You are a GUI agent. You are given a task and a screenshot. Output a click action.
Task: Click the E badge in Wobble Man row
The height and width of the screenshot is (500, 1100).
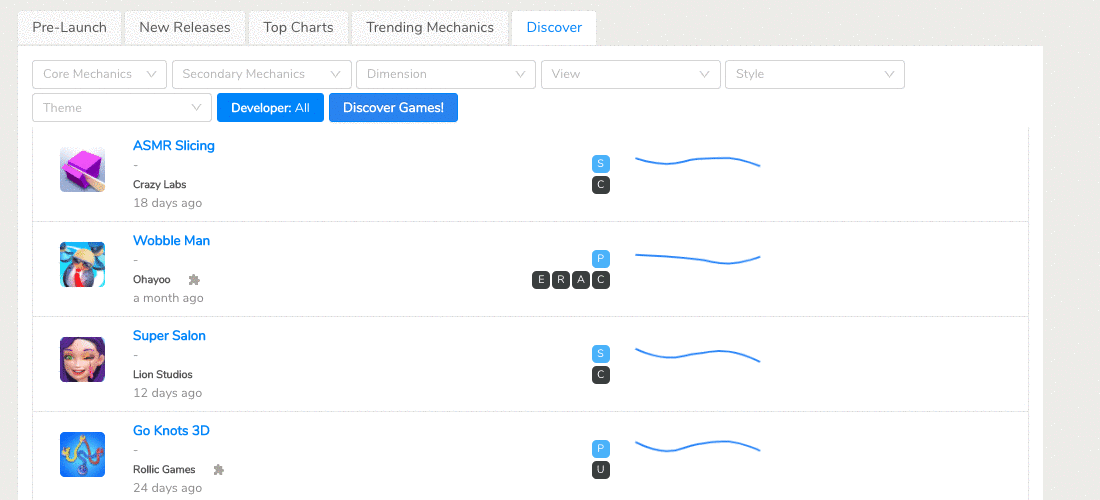[541, 281]
